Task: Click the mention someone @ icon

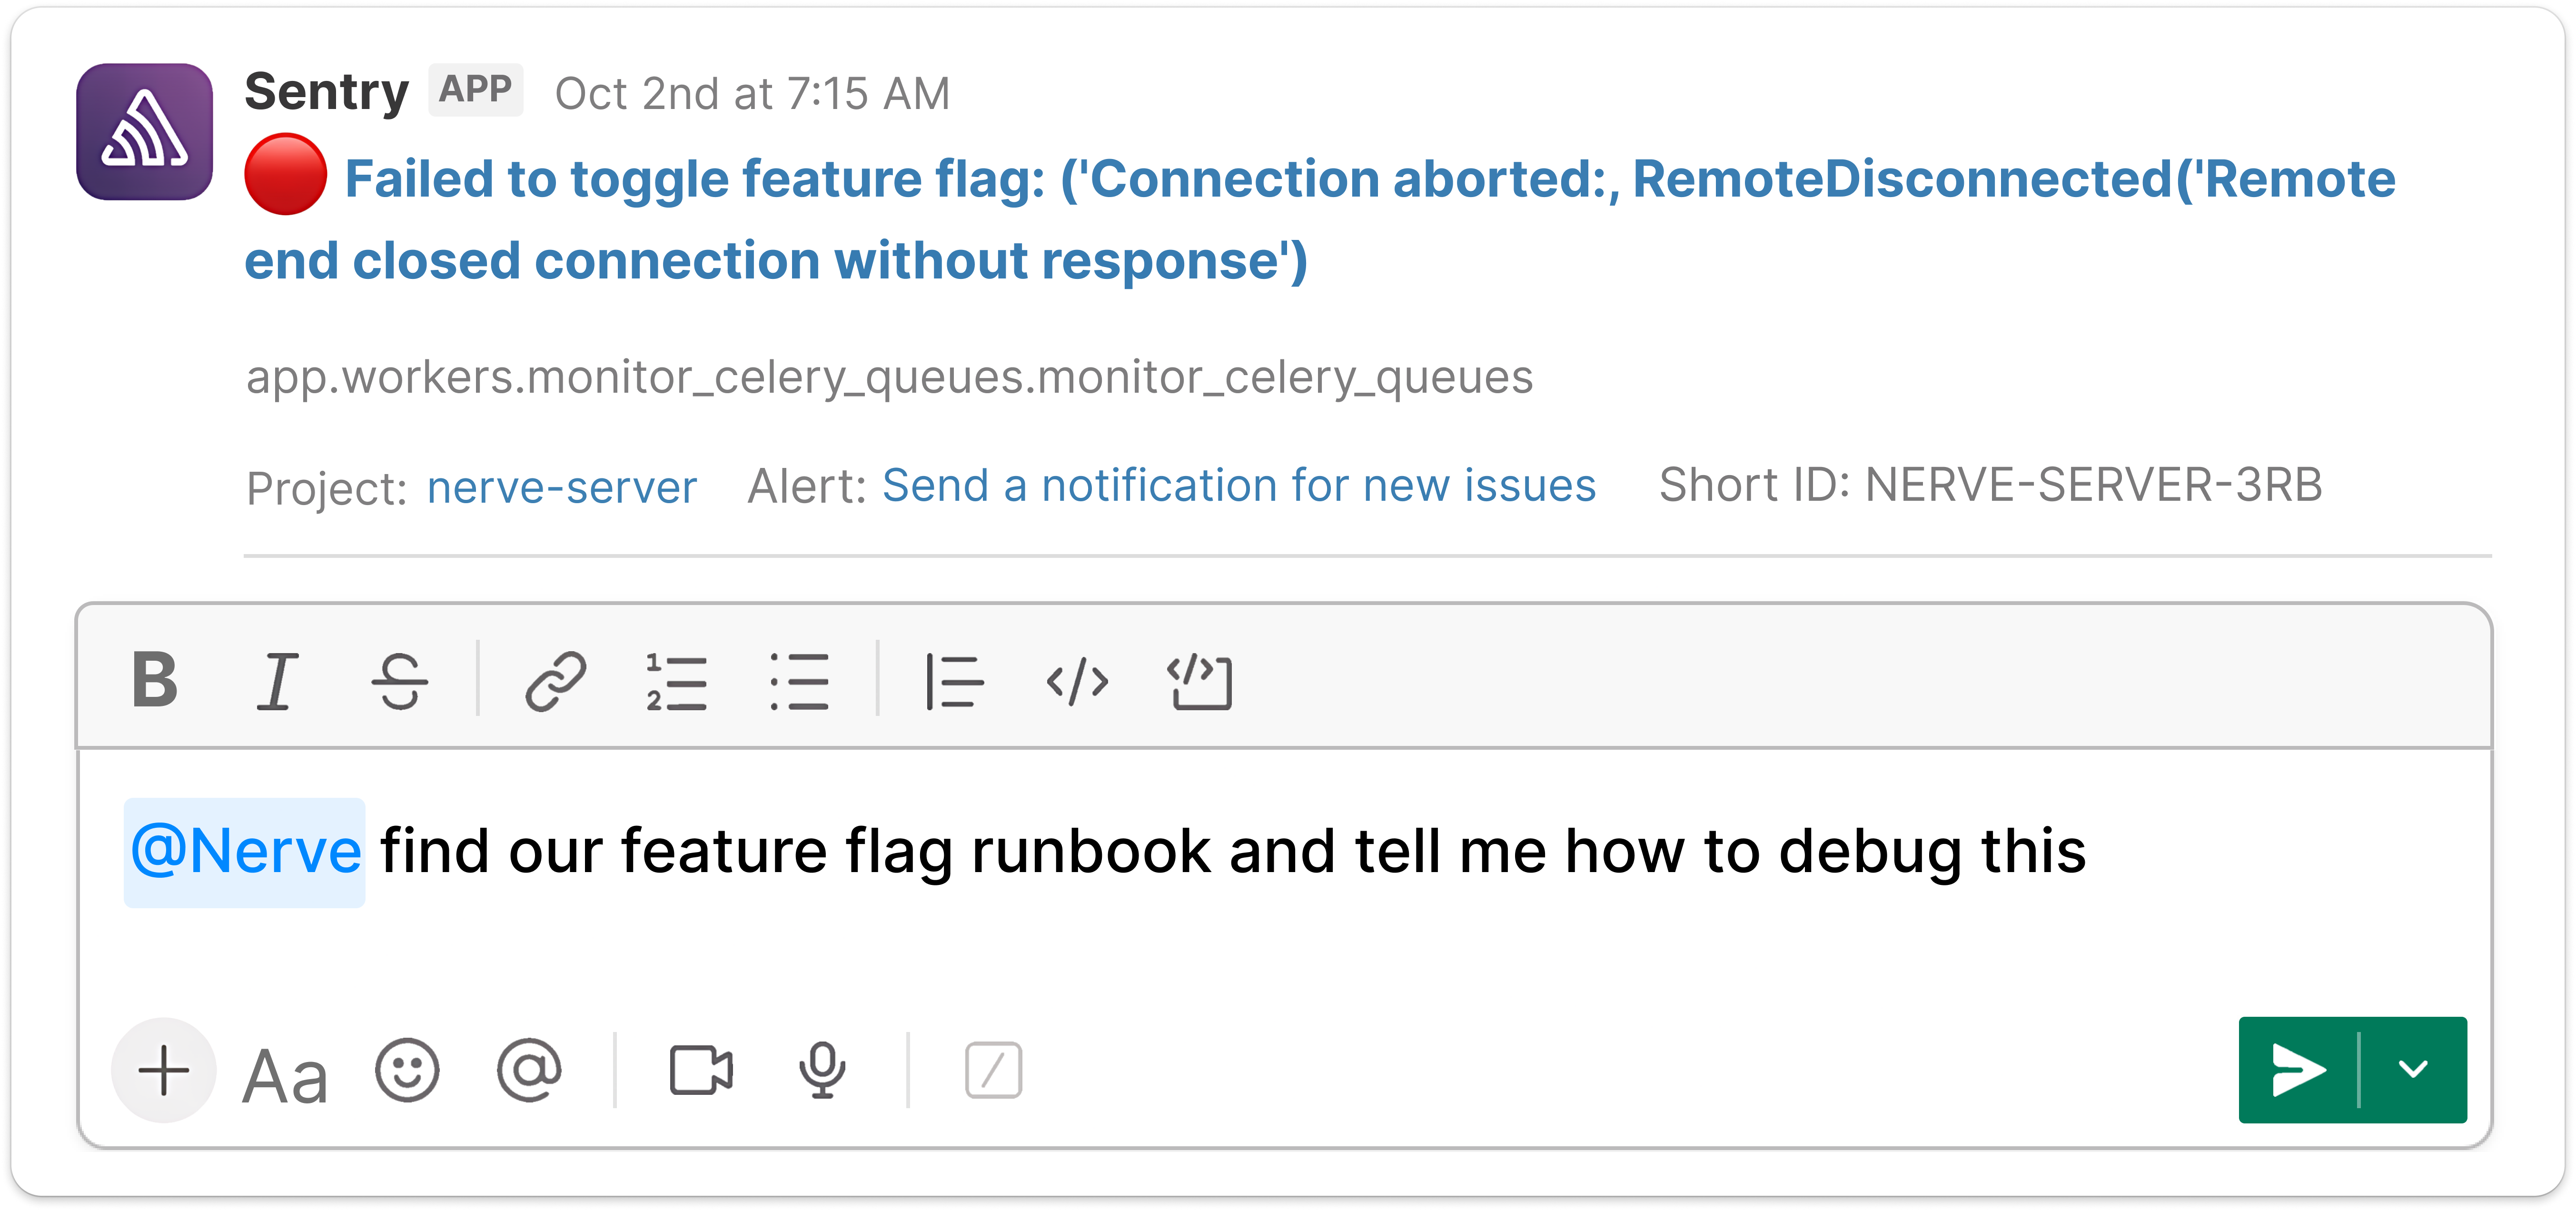Action: (x=529, y=1070)
